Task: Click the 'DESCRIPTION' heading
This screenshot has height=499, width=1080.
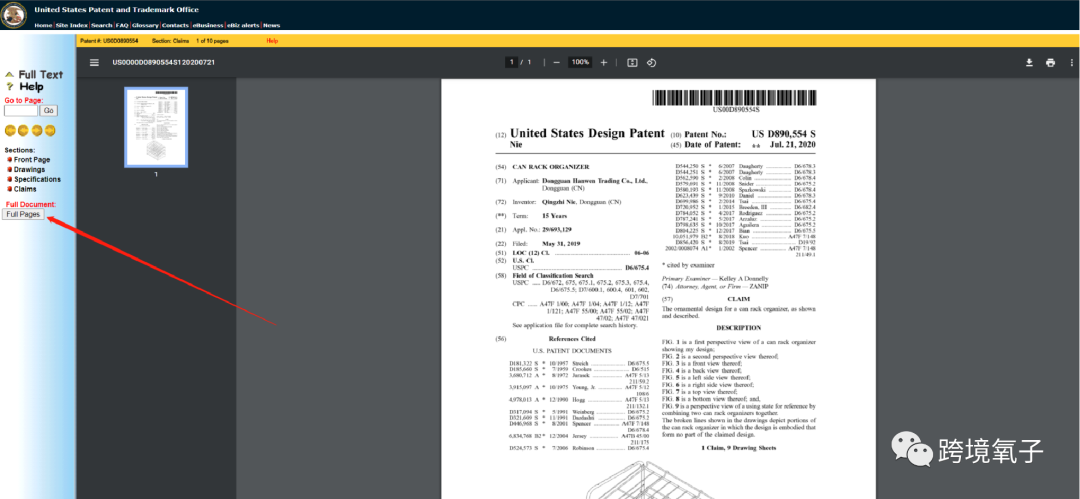Action: coord(738,328)
